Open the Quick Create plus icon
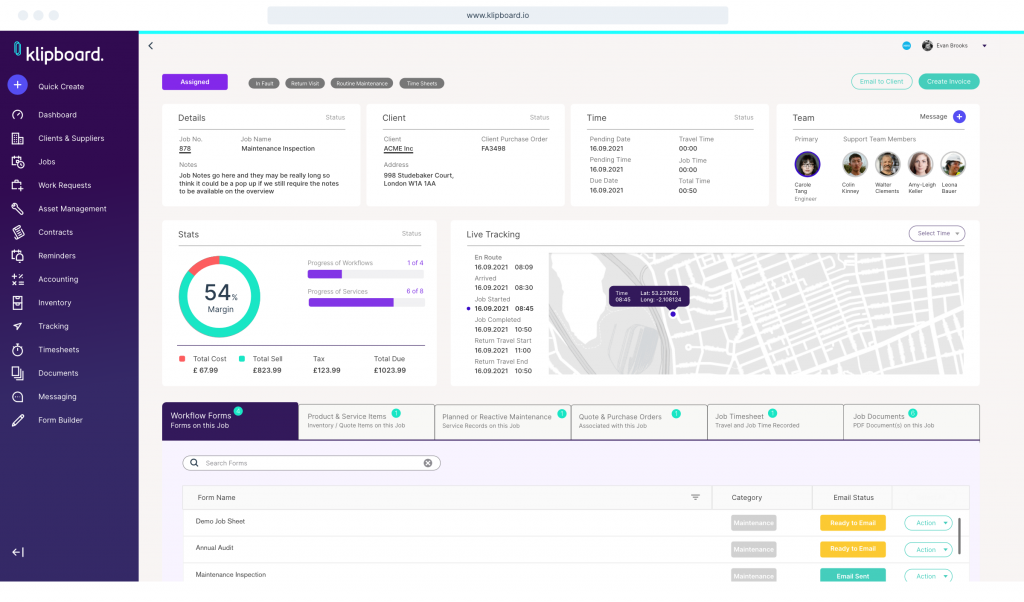1024x602 pixels. pyautogui.click(x=17, y=85)
